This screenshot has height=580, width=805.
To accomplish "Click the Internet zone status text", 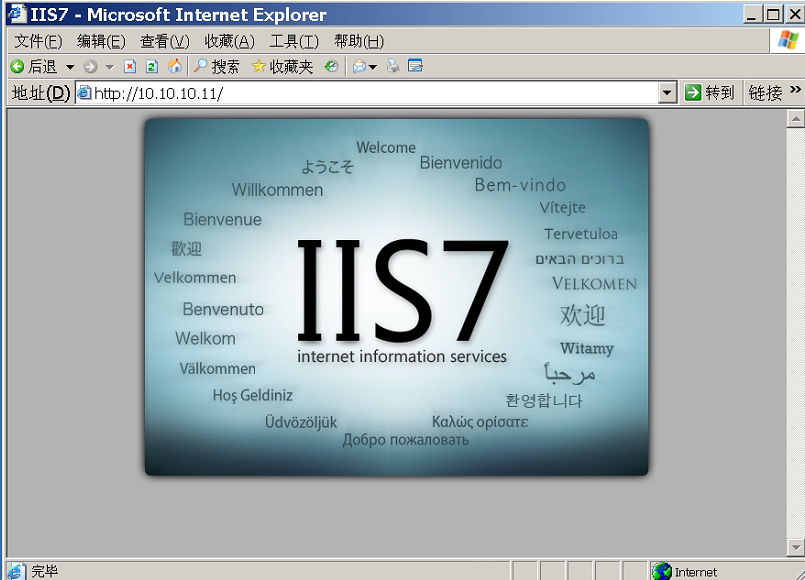I will coord(696,572).
